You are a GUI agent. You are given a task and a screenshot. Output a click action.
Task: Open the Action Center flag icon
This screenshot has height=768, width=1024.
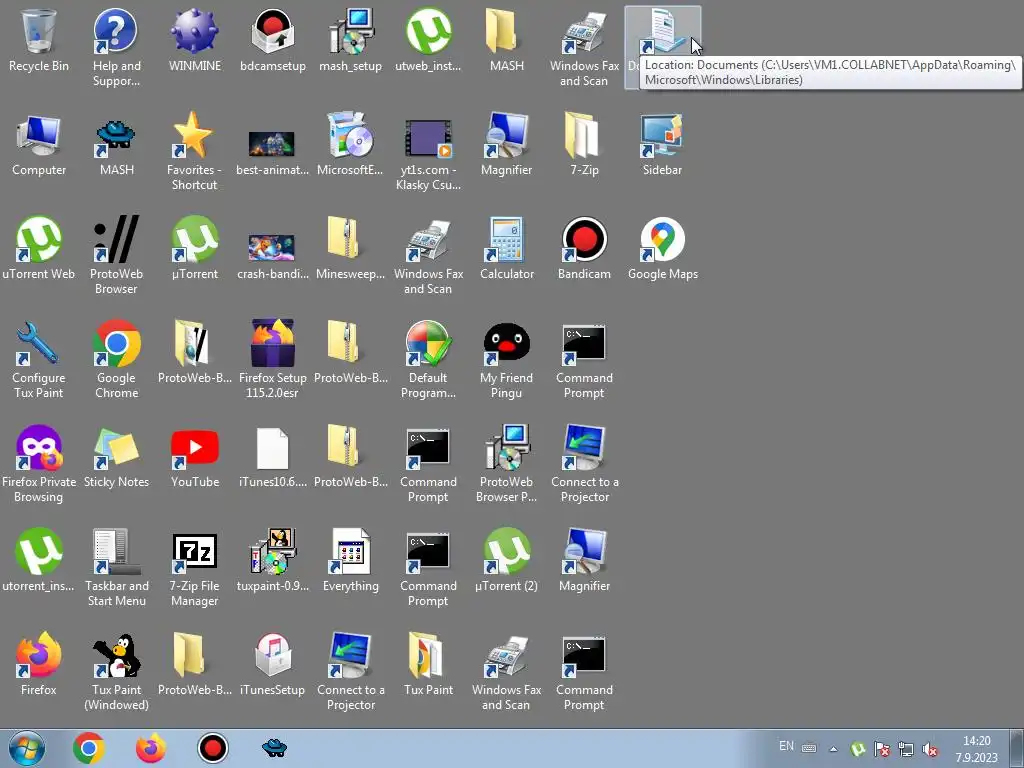coord(882,749)
